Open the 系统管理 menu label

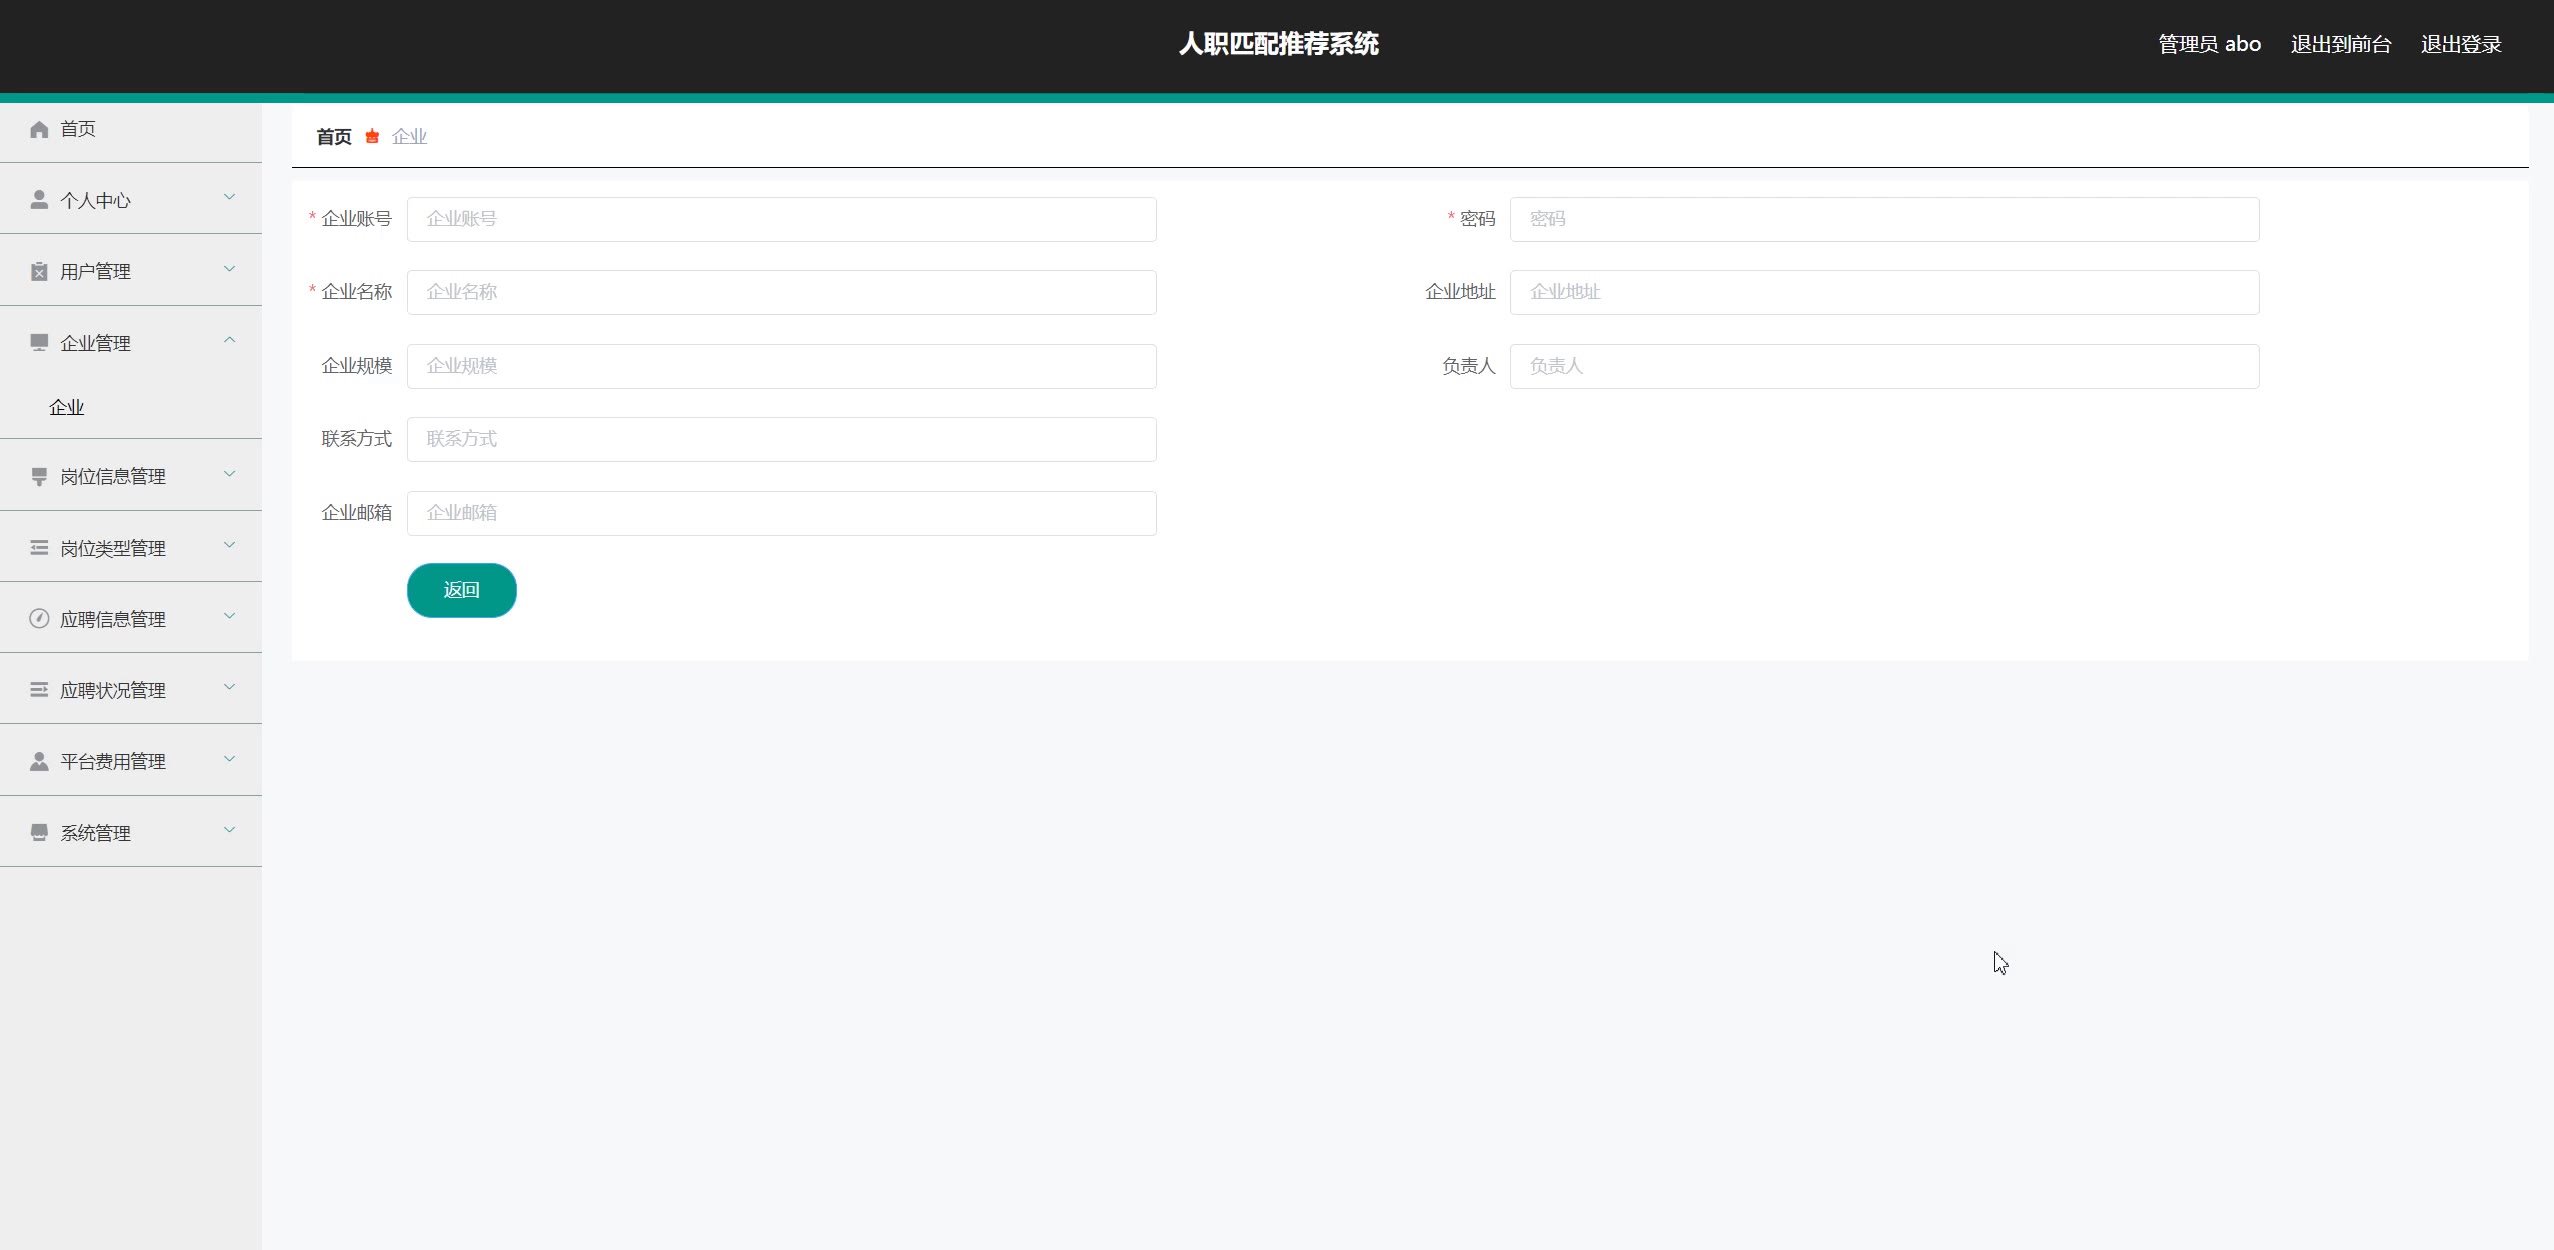[95, 833]
